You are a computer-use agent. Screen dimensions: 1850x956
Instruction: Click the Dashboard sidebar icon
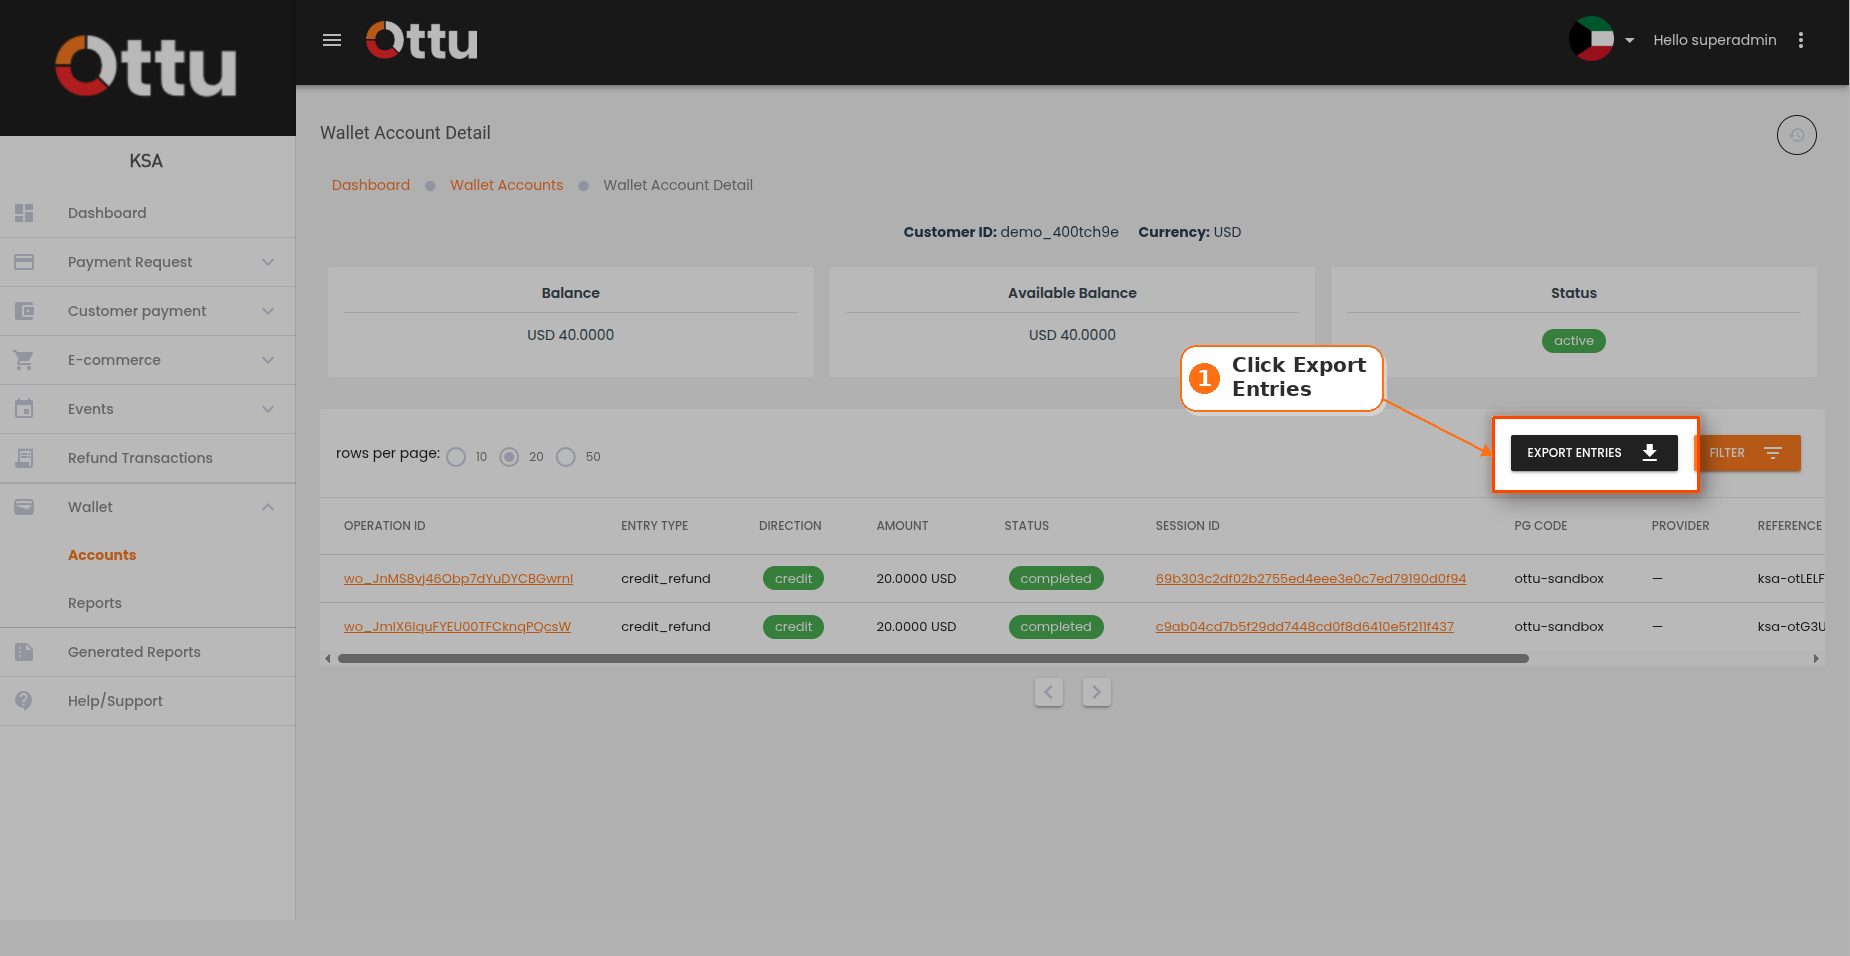pyautogui.click(x=24, y=213)
